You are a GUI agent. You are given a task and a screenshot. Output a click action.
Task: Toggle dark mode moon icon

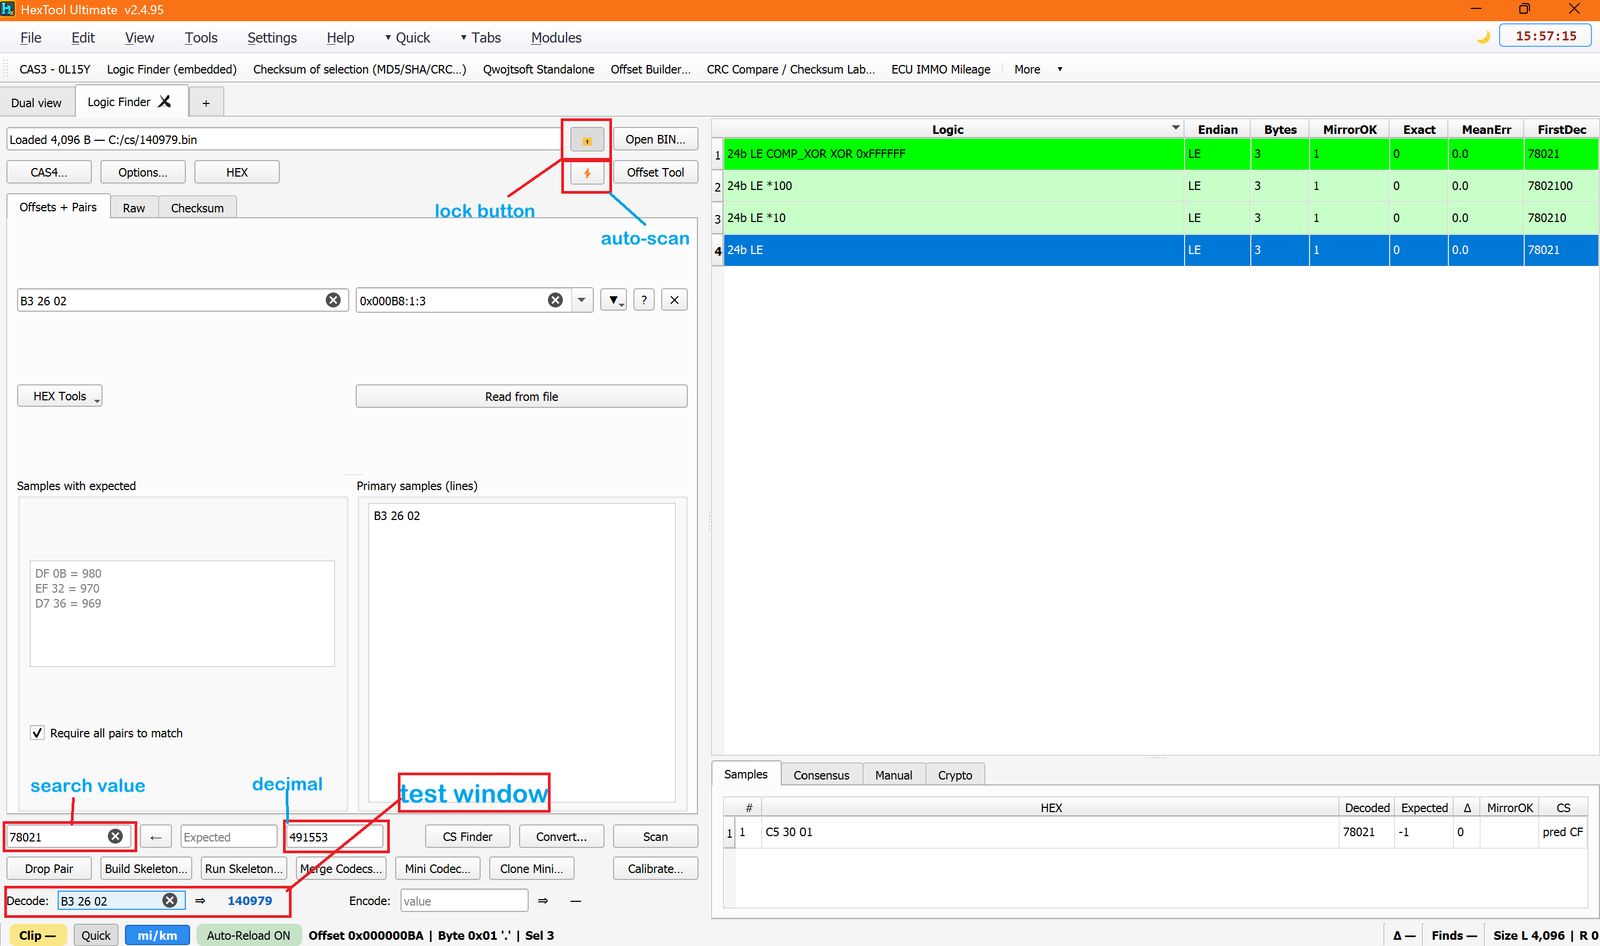tap(1483, 37)
